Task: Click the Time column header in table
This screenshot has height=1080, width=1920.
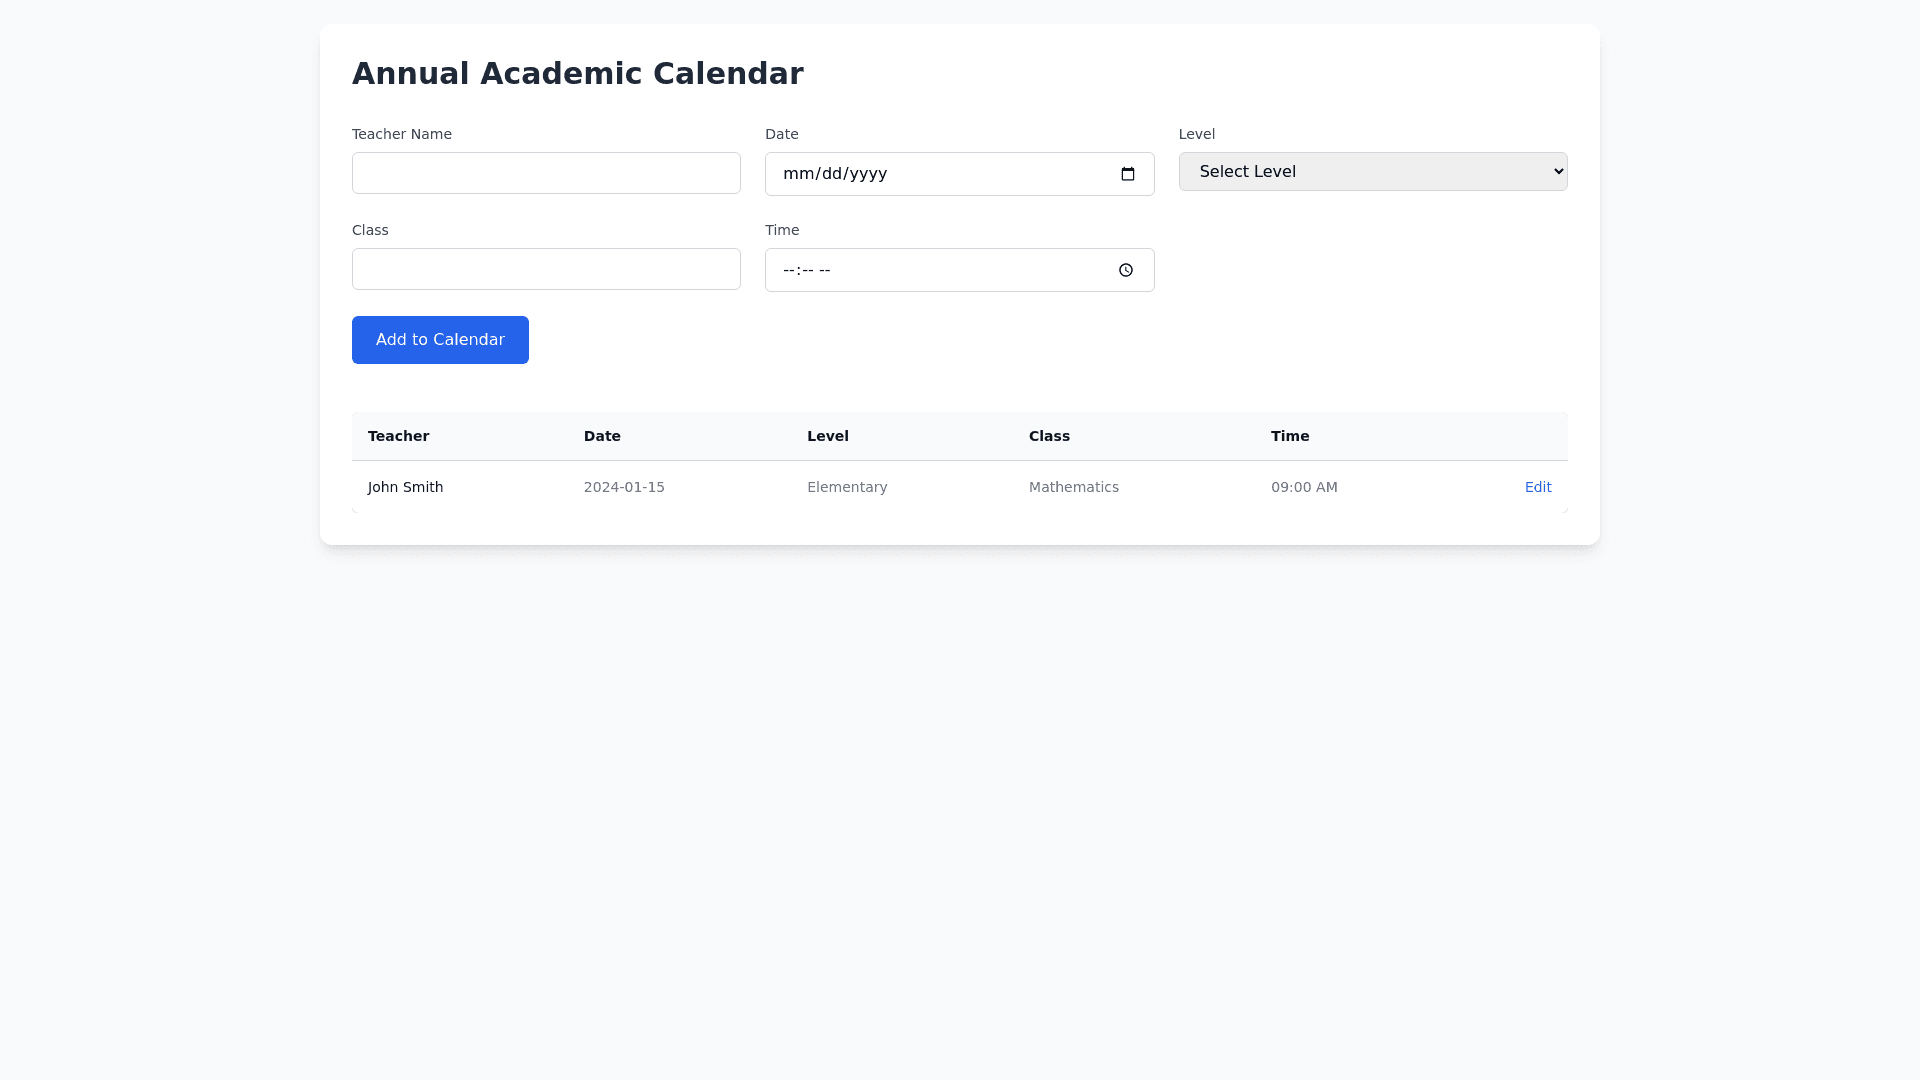Action: coord(1289,436)
